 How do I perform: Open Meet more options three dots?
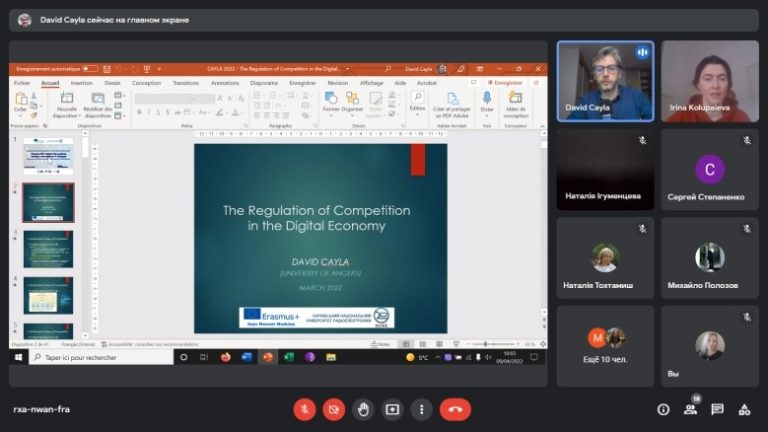pyautogui.click(x=421, y=409)
